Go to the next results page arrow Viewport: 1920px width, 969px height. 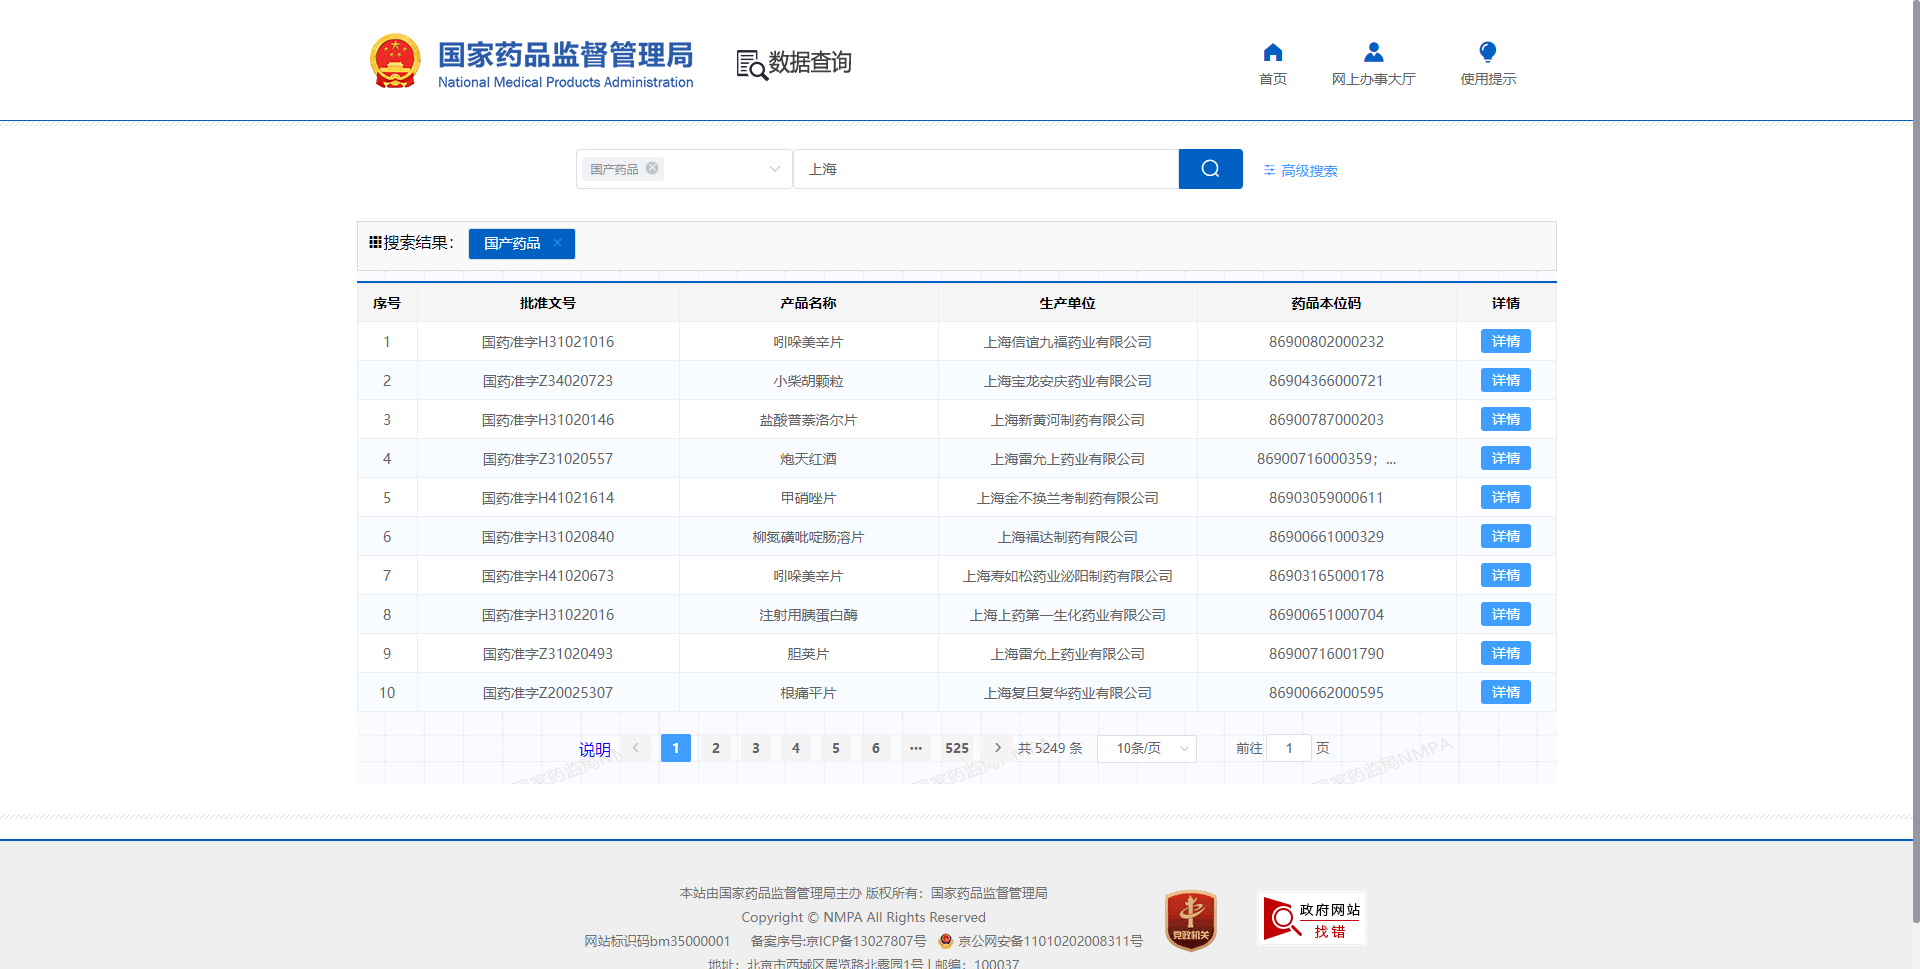tap(997, 748)
